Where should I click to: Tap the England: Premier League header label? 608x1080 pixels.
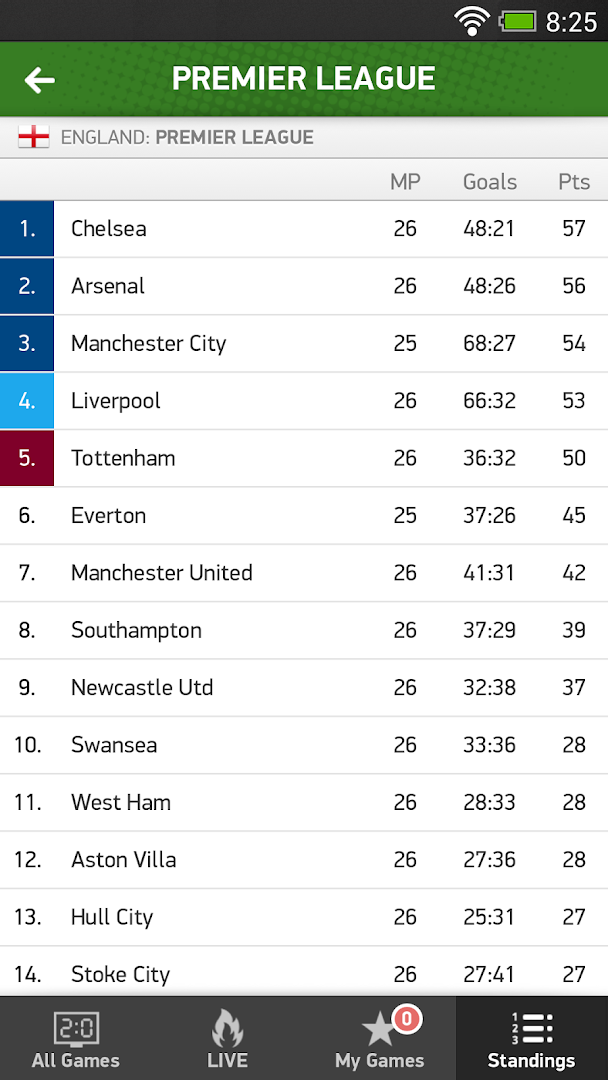[187, 137]
